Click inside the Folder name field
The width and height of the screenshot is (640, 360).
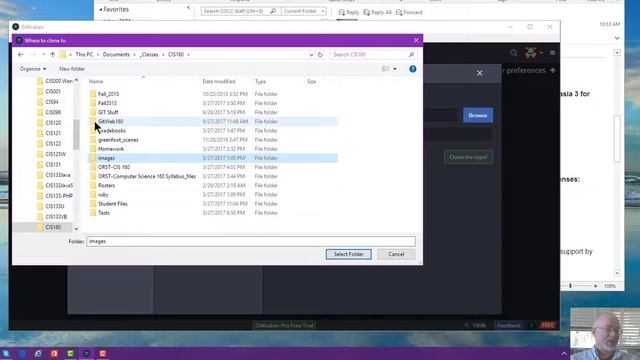[251, 241]
